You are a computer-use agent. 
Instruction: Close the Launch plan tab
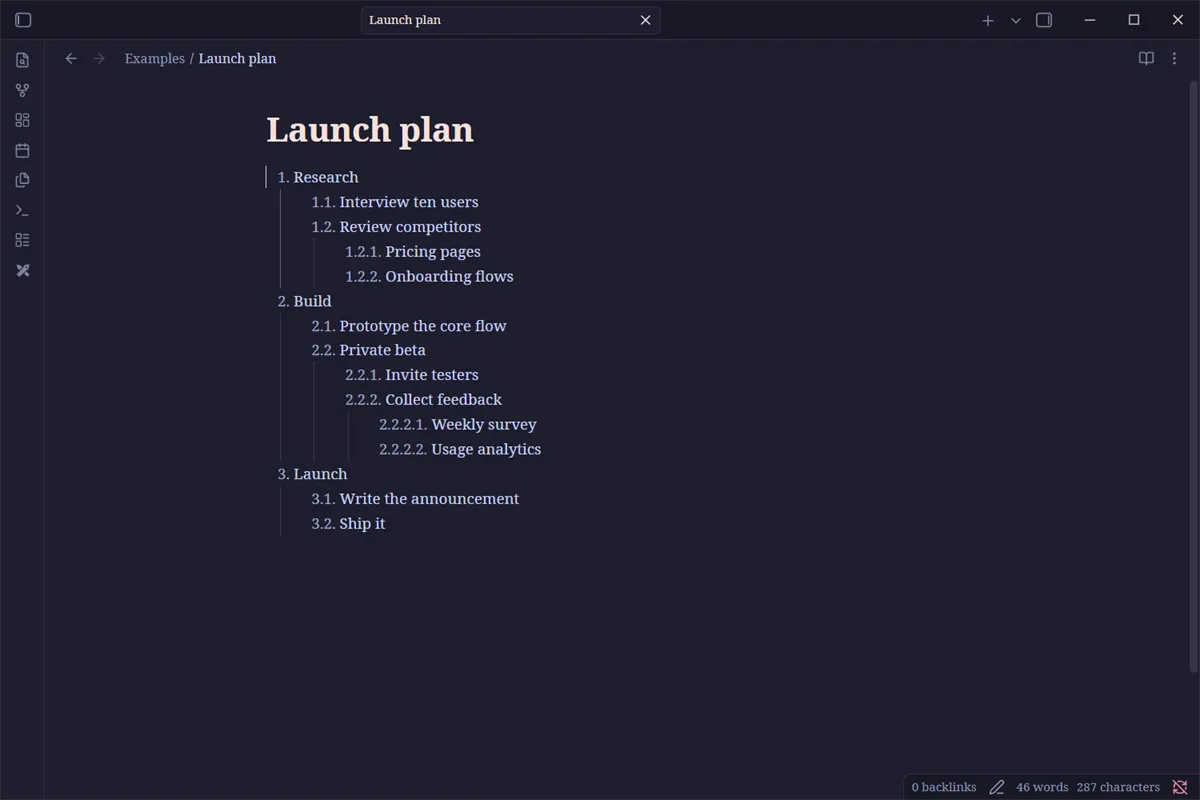(x=646, y=20)
